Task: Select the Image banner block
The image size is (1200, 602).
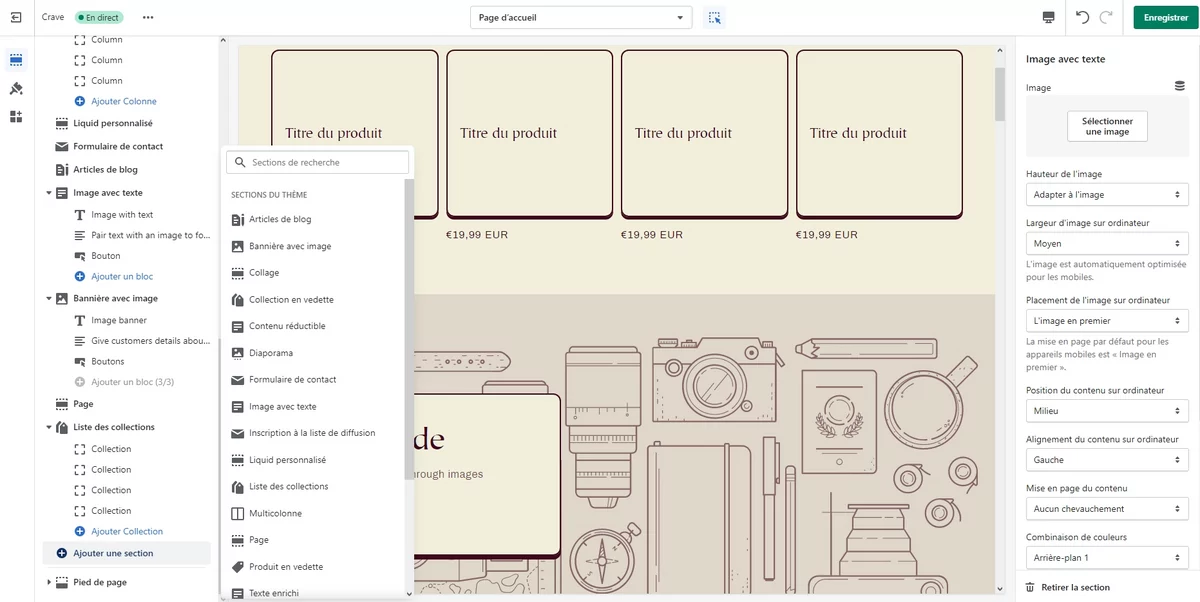Action: [119, 320]
